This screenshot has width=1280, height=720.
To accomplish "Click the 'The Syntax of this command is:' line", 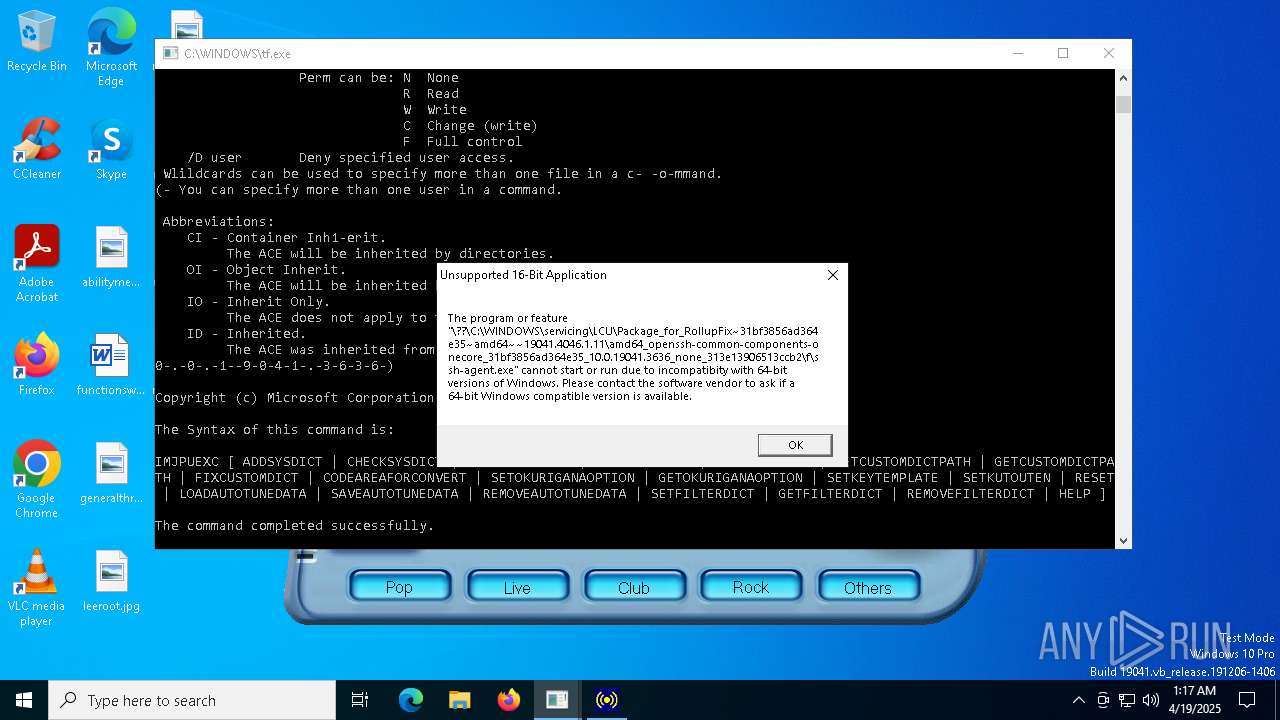I will (275, 430).
